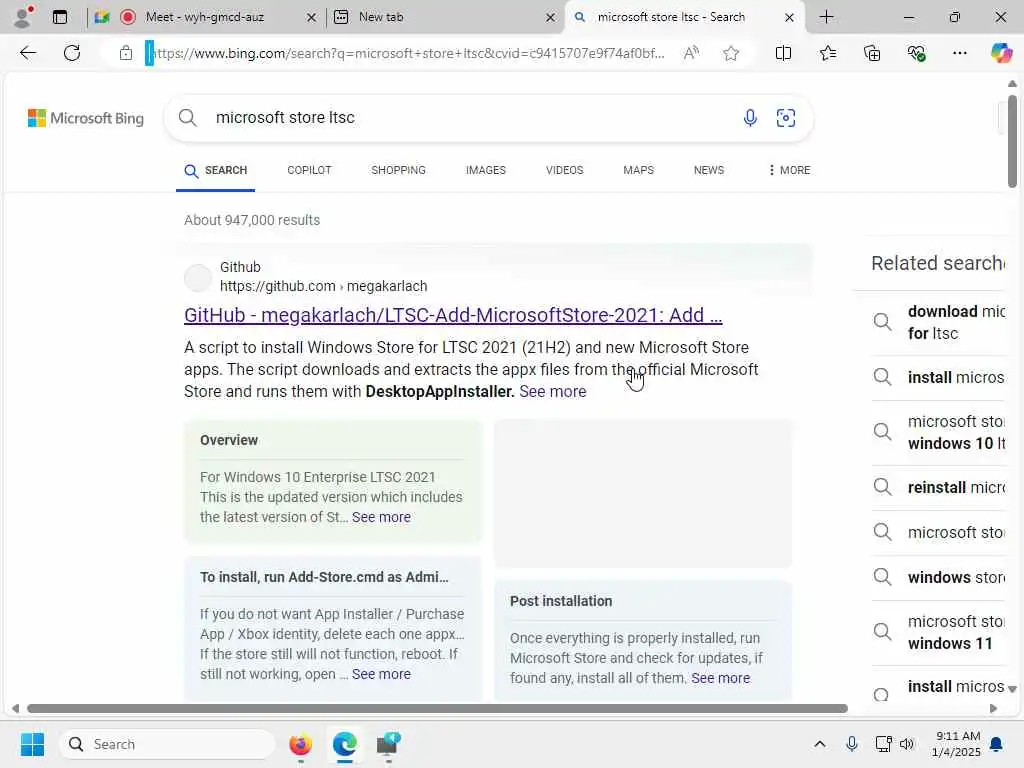Open visual search camera icon
Viewport: 1024px width, 768px height.
786,118
